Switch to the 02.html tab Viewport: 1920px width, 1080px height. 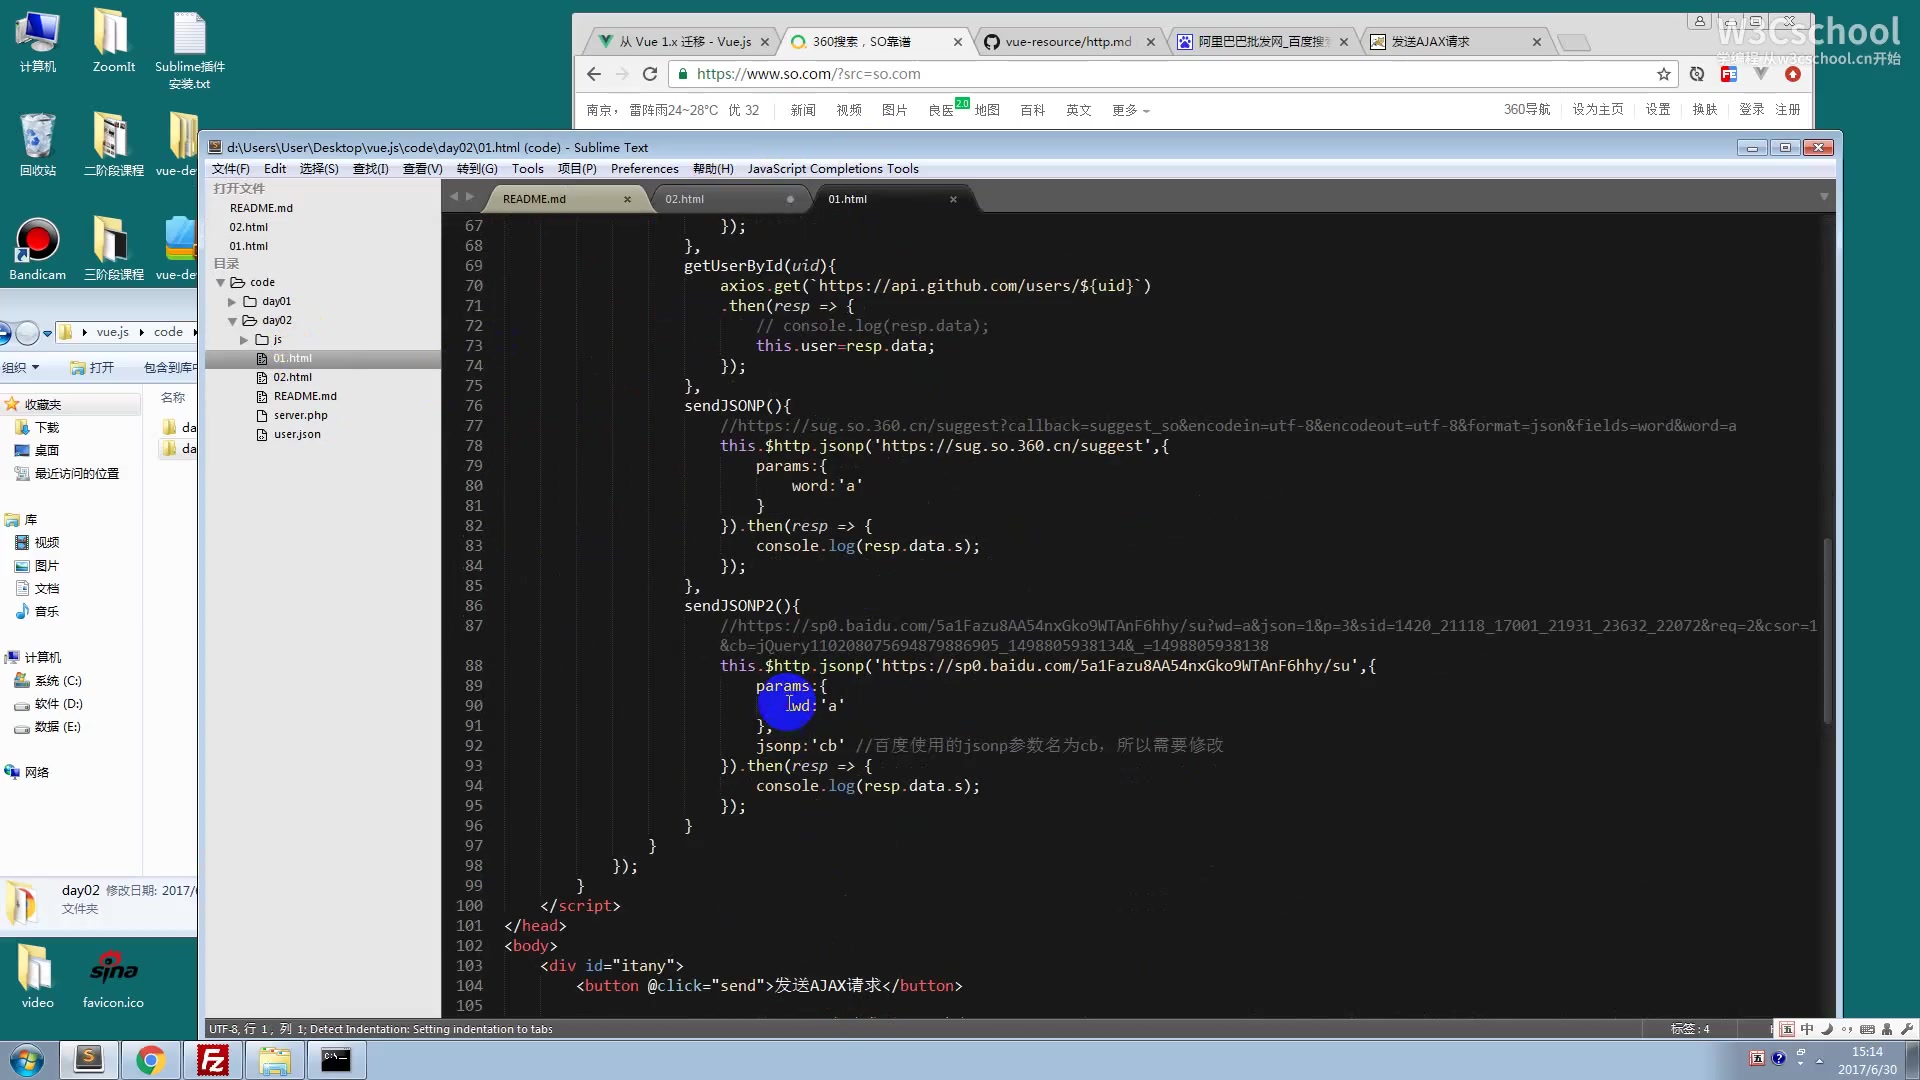click(x=684, y=198)
